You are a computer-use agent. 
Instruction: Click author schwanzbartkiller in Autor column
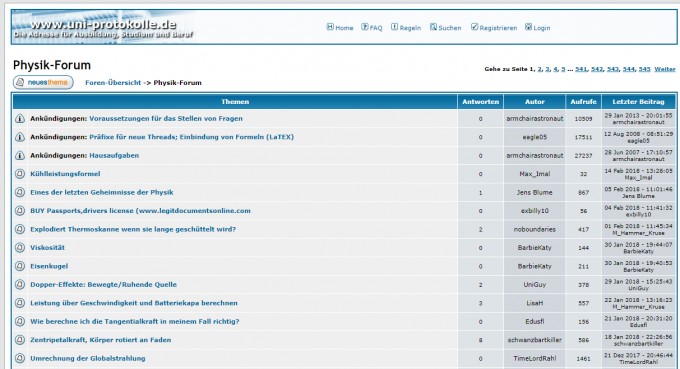(x=534, y=340)
